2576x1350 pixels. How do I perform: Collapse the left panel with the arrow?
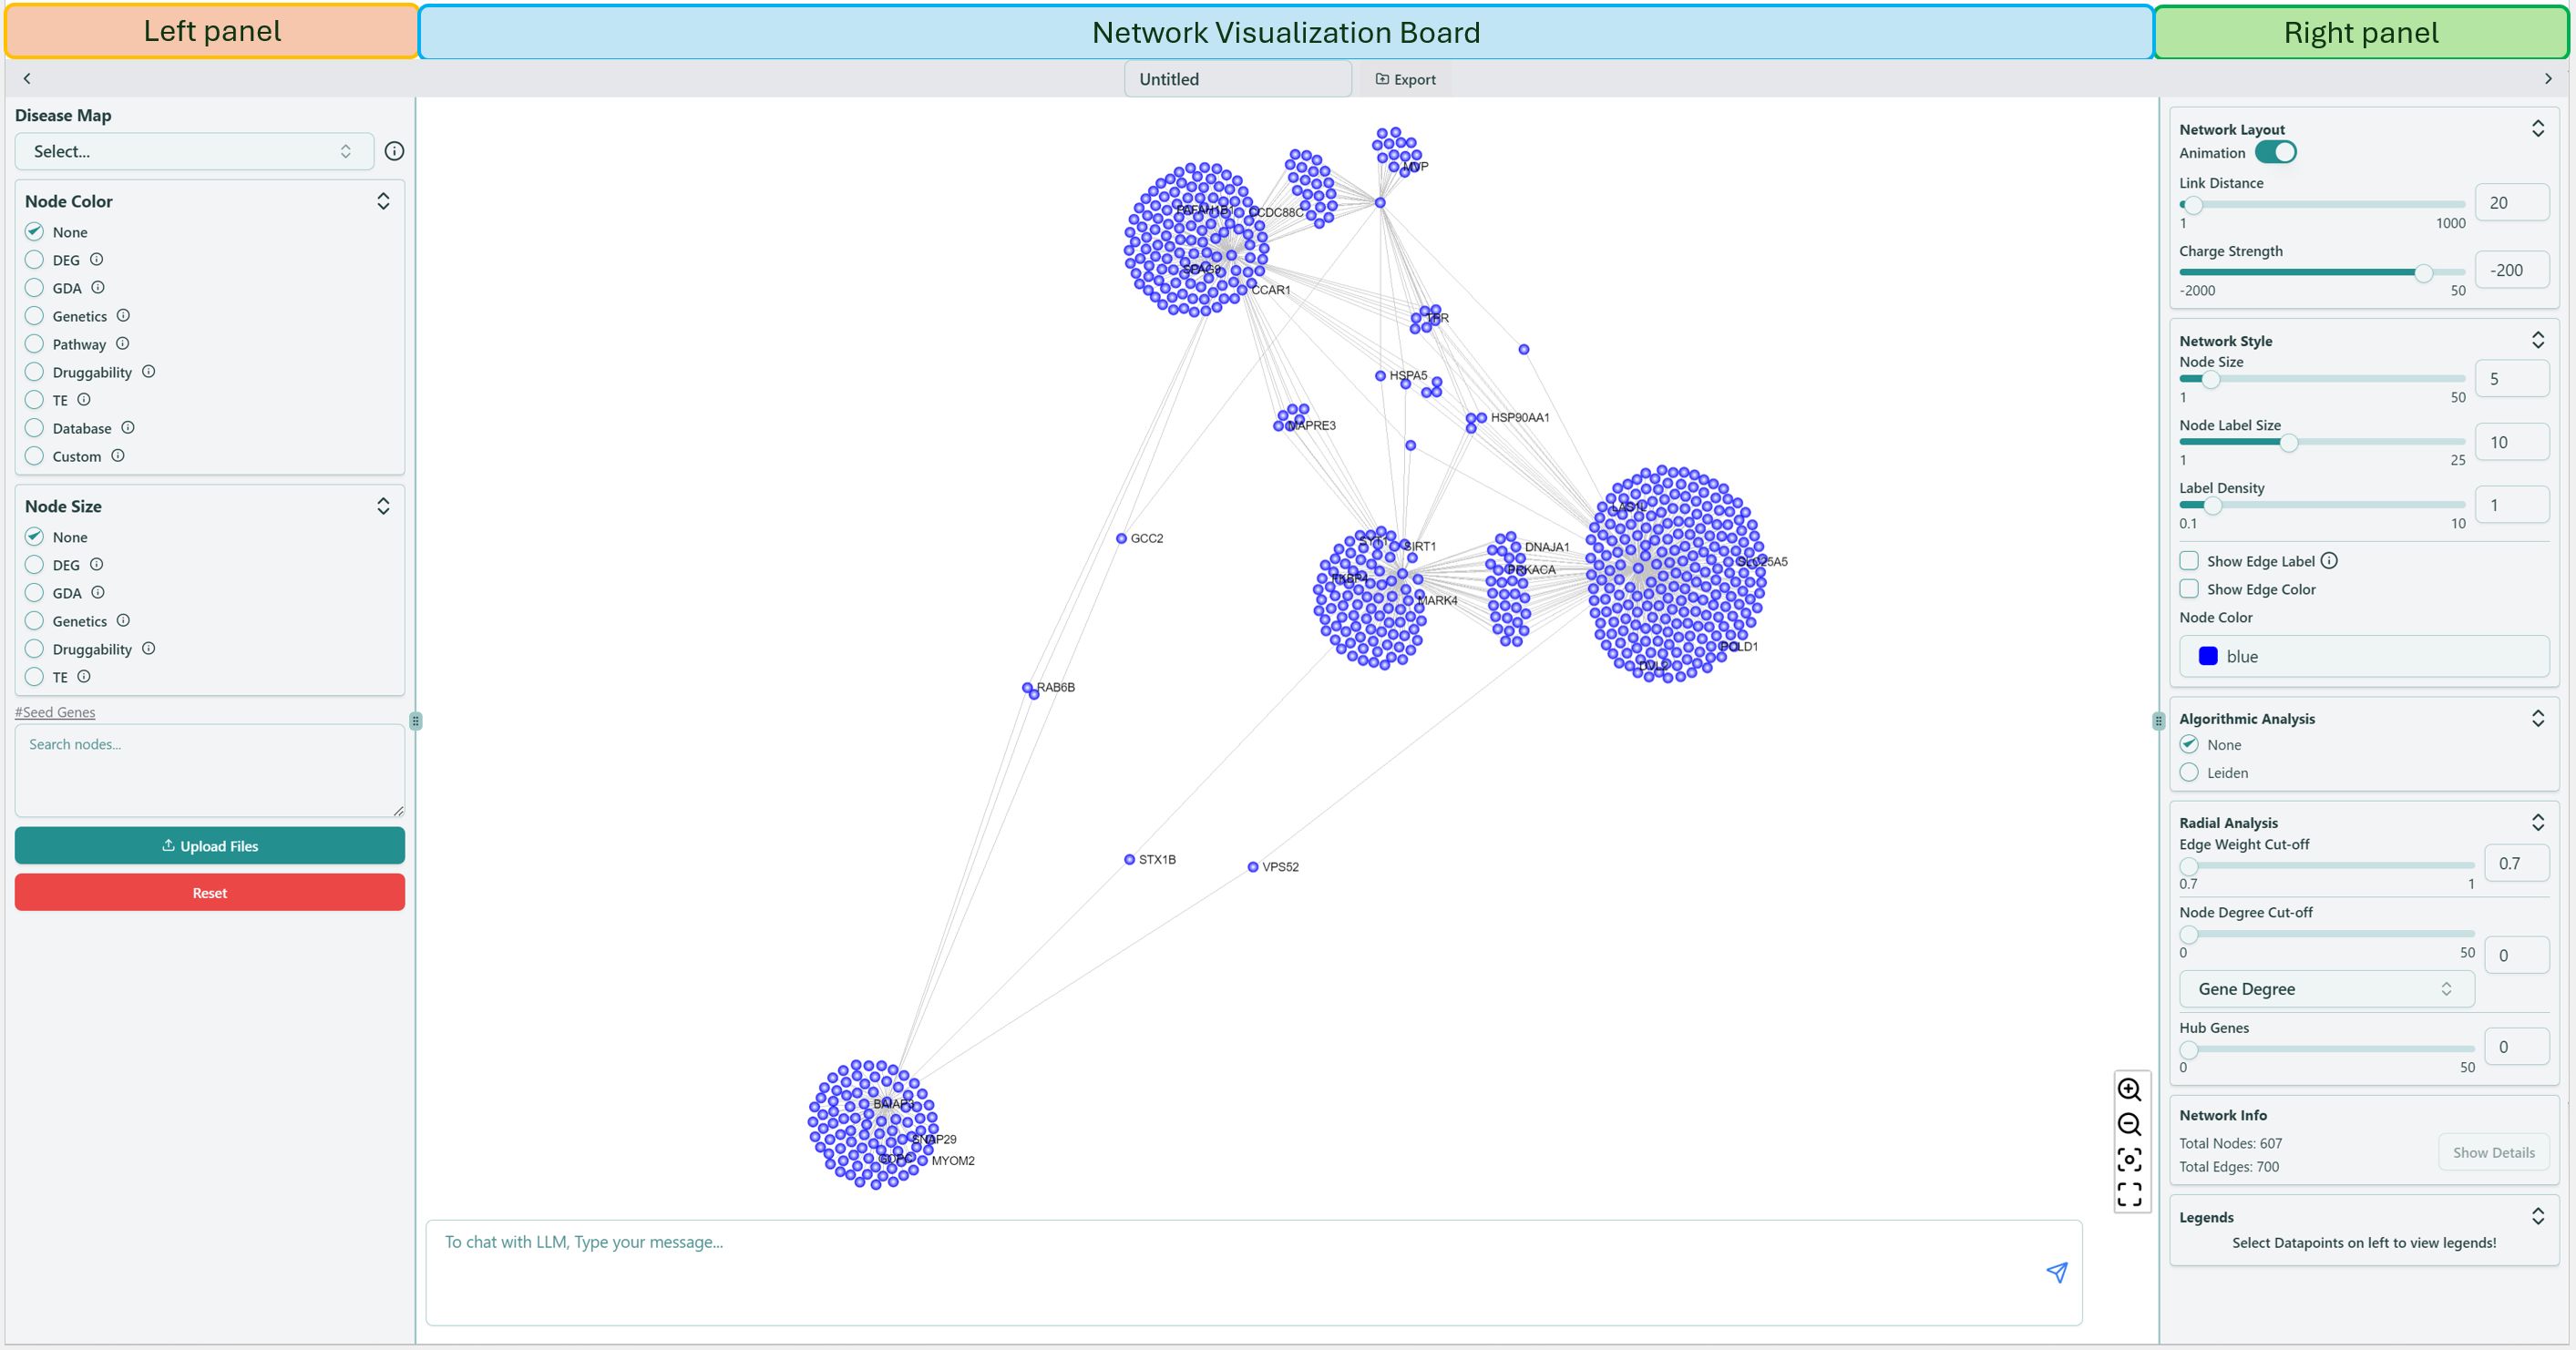[x=27, y=78]
